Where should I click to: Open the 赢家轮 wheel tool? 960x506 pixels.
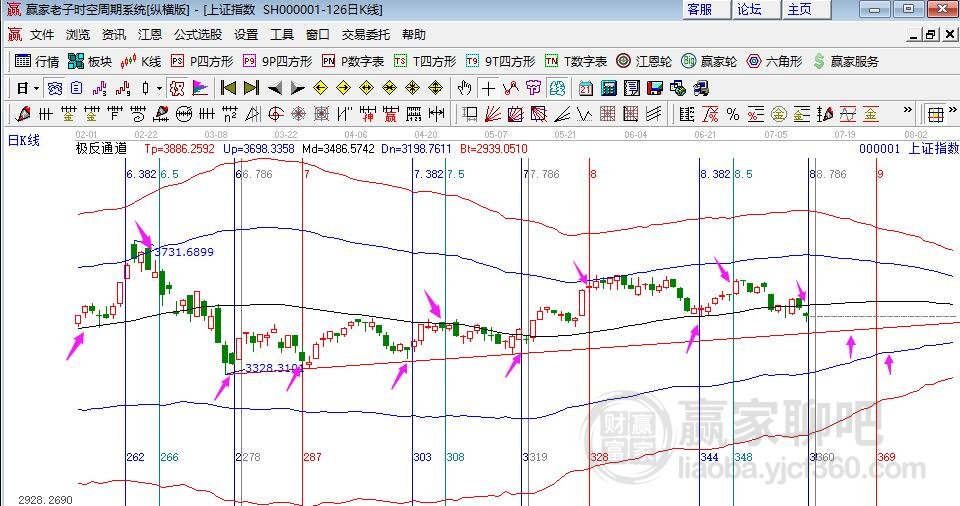(x=709, y=61)
